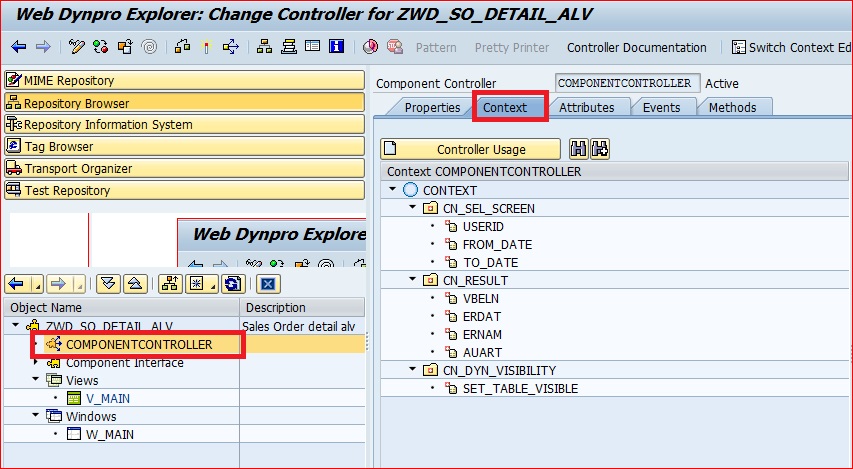This screenshot has height=469, width=853.
Task: Select the V_MAIN view
Action: point(108,398)
